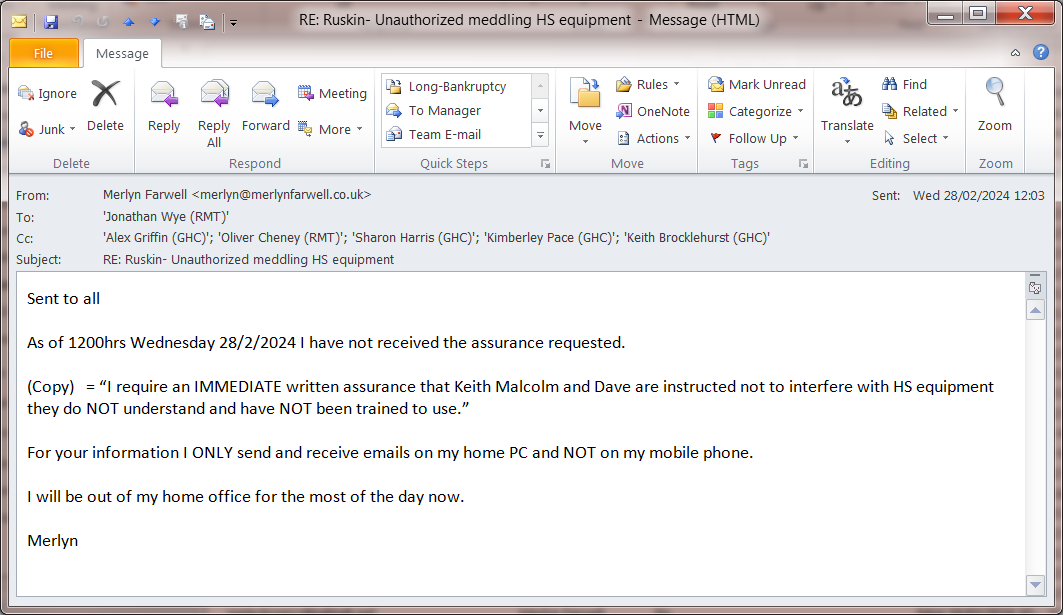This screenshot has width=1063, height=615.
Task: Click 'Sent to all' line in body
Action: pos(63,298)
